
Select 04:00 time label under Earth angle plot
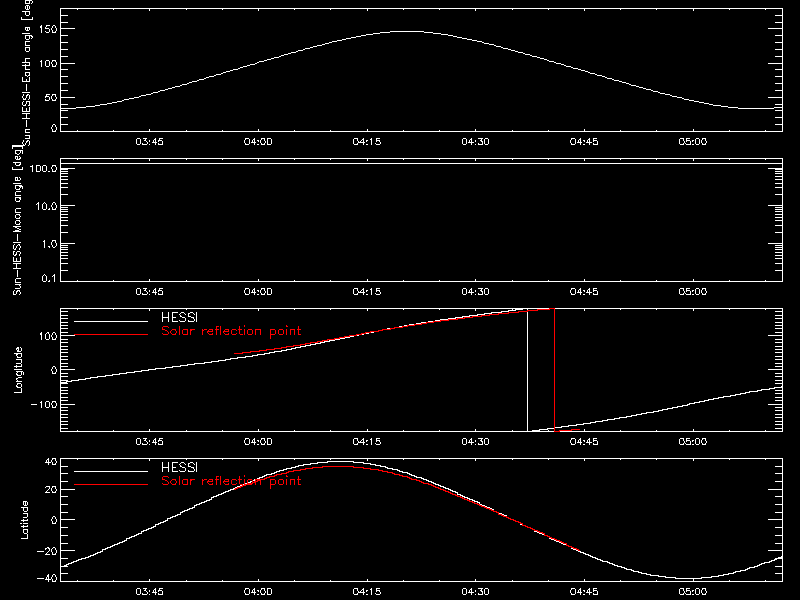(258, 141)
